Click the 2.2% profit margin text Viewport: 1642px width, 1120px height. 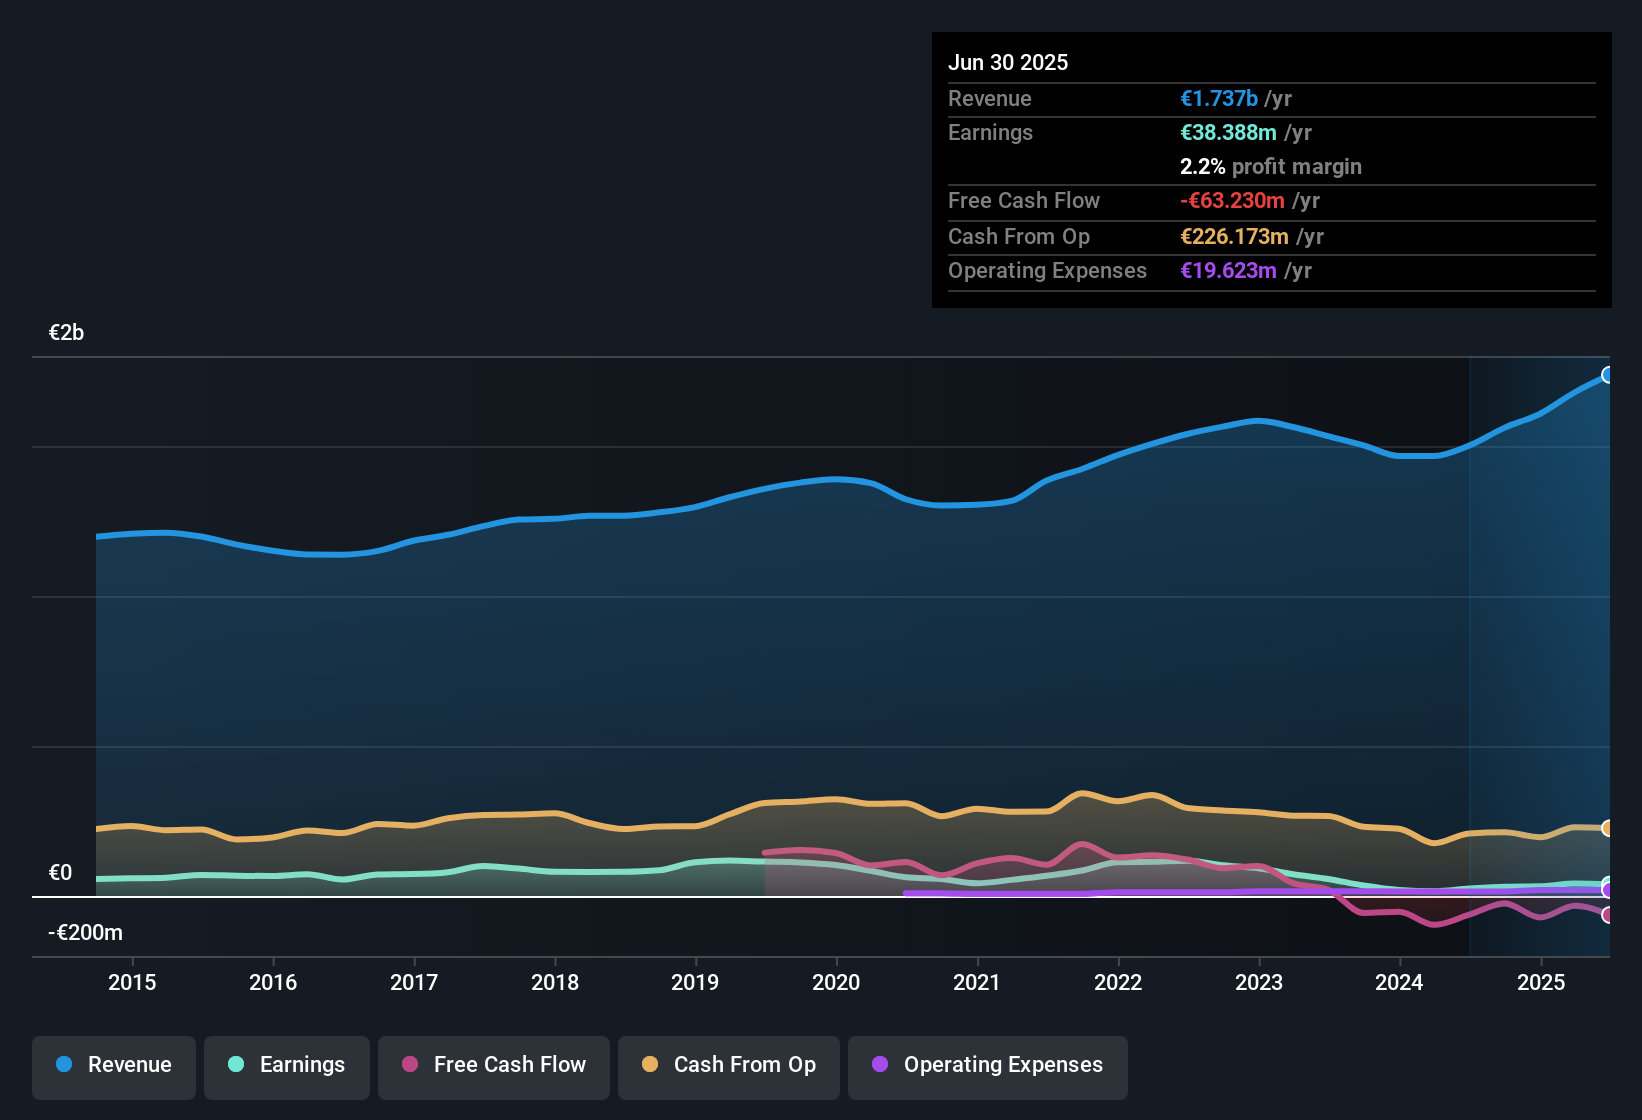[1271, 167]
